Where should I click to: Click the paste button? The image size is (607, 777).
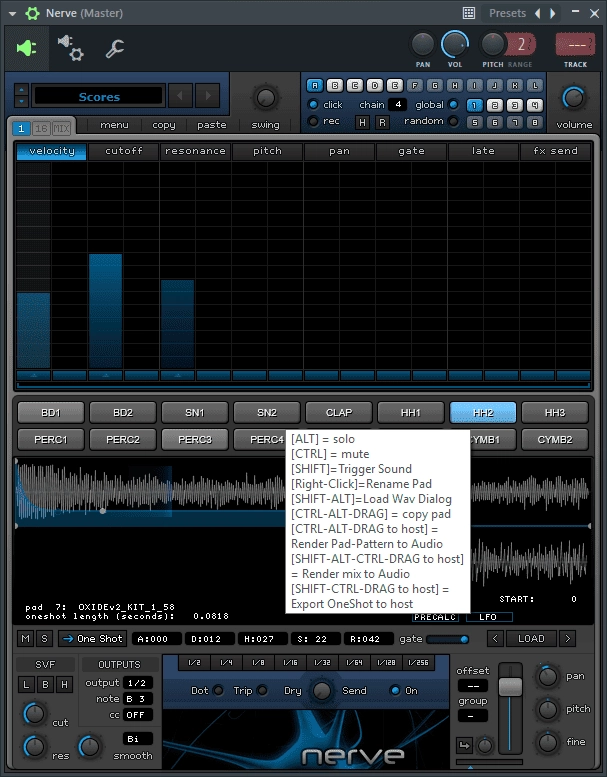pyautogui.click(x=212, y=125)
